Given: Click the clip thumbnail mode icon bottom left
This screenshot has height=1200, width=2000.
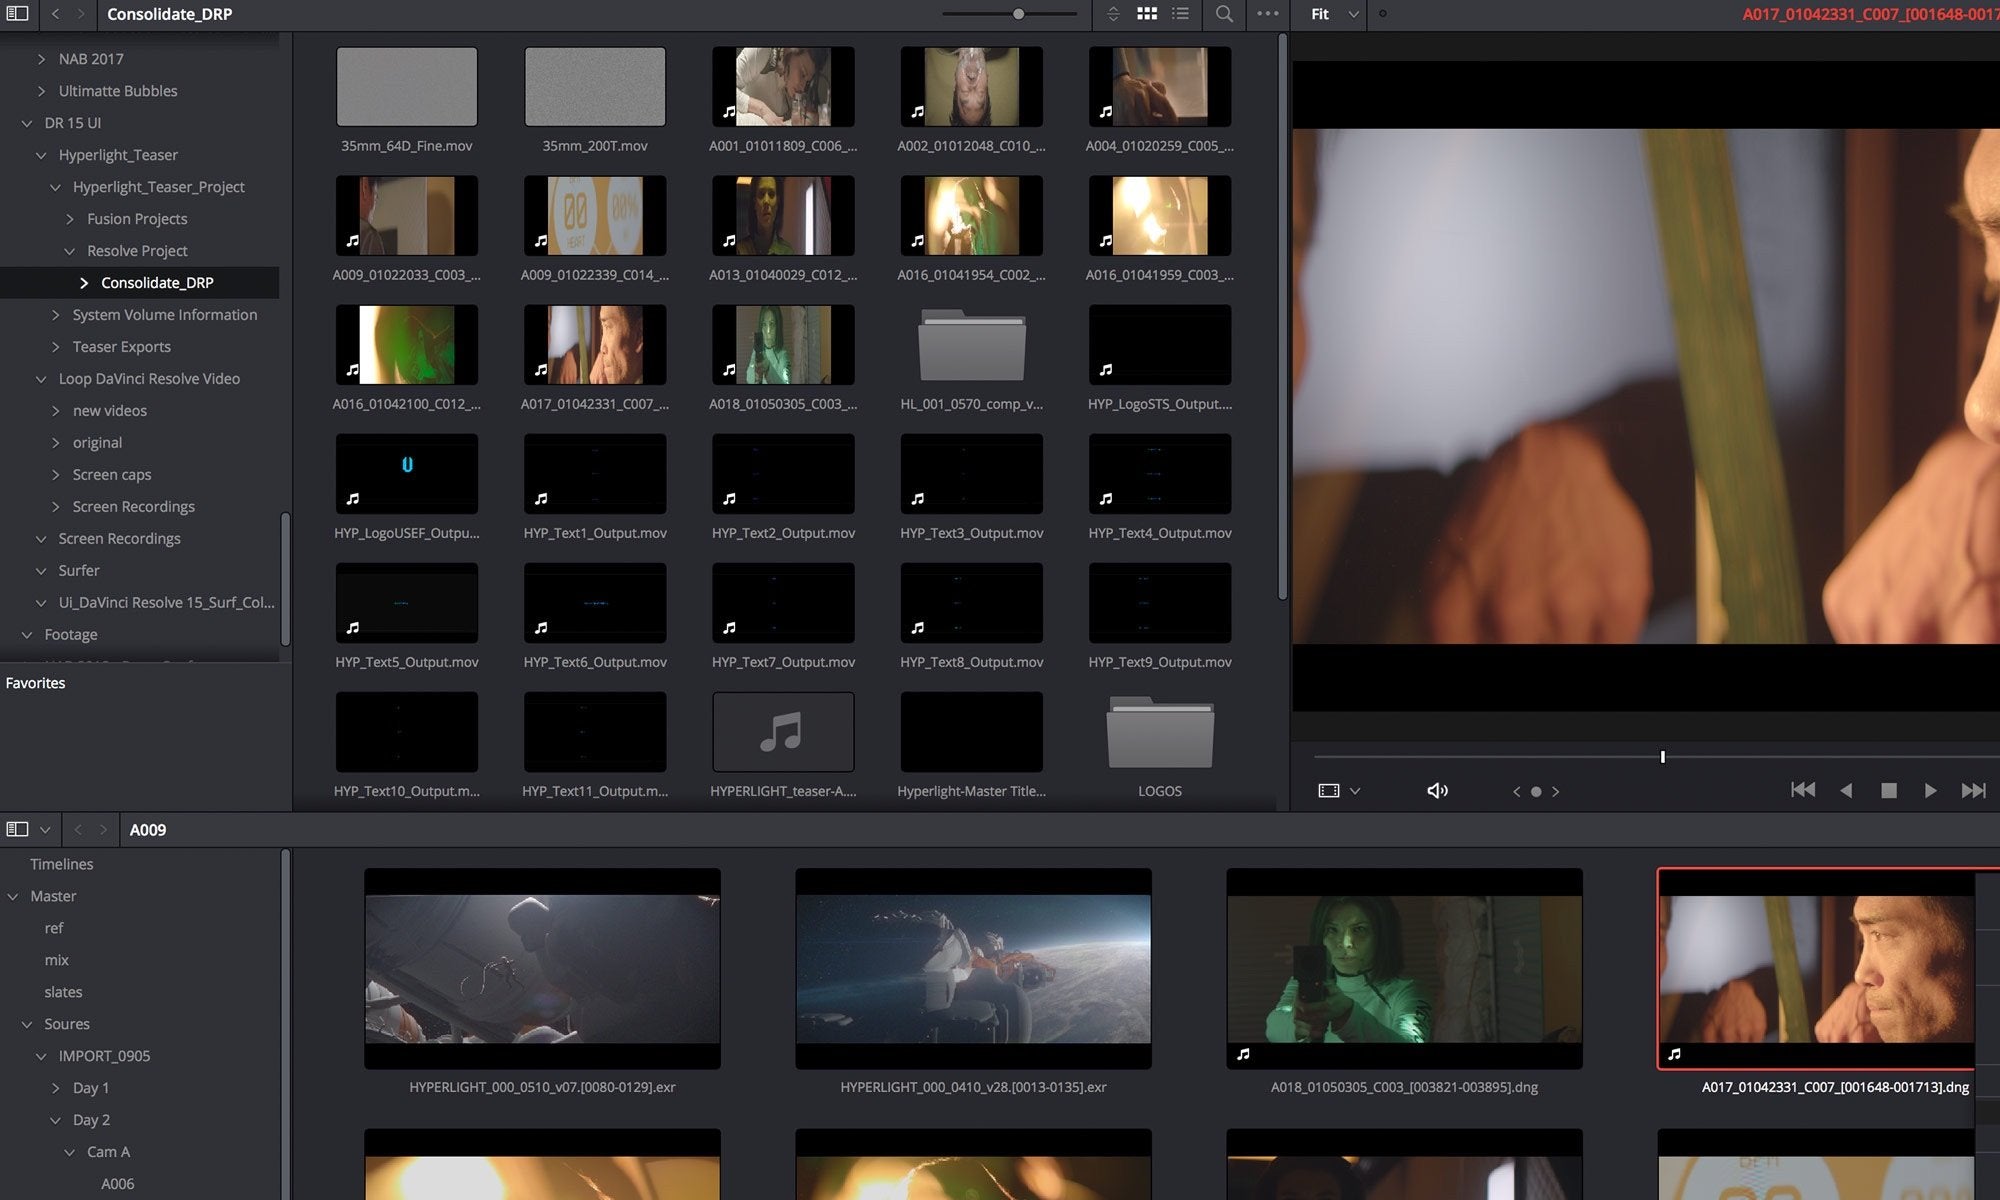Looking at the screenshot, I should (17, 829).
